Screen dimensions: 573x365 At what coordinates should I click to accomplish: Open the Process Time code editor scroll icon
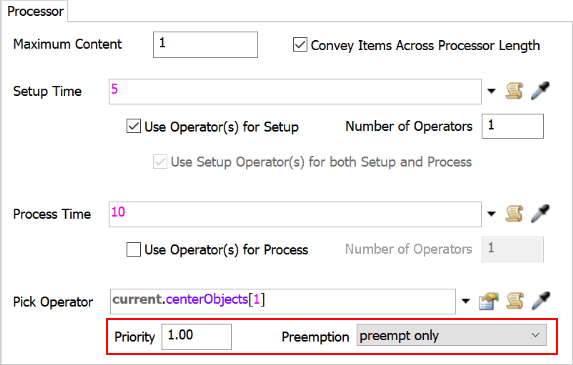point(514,214)
